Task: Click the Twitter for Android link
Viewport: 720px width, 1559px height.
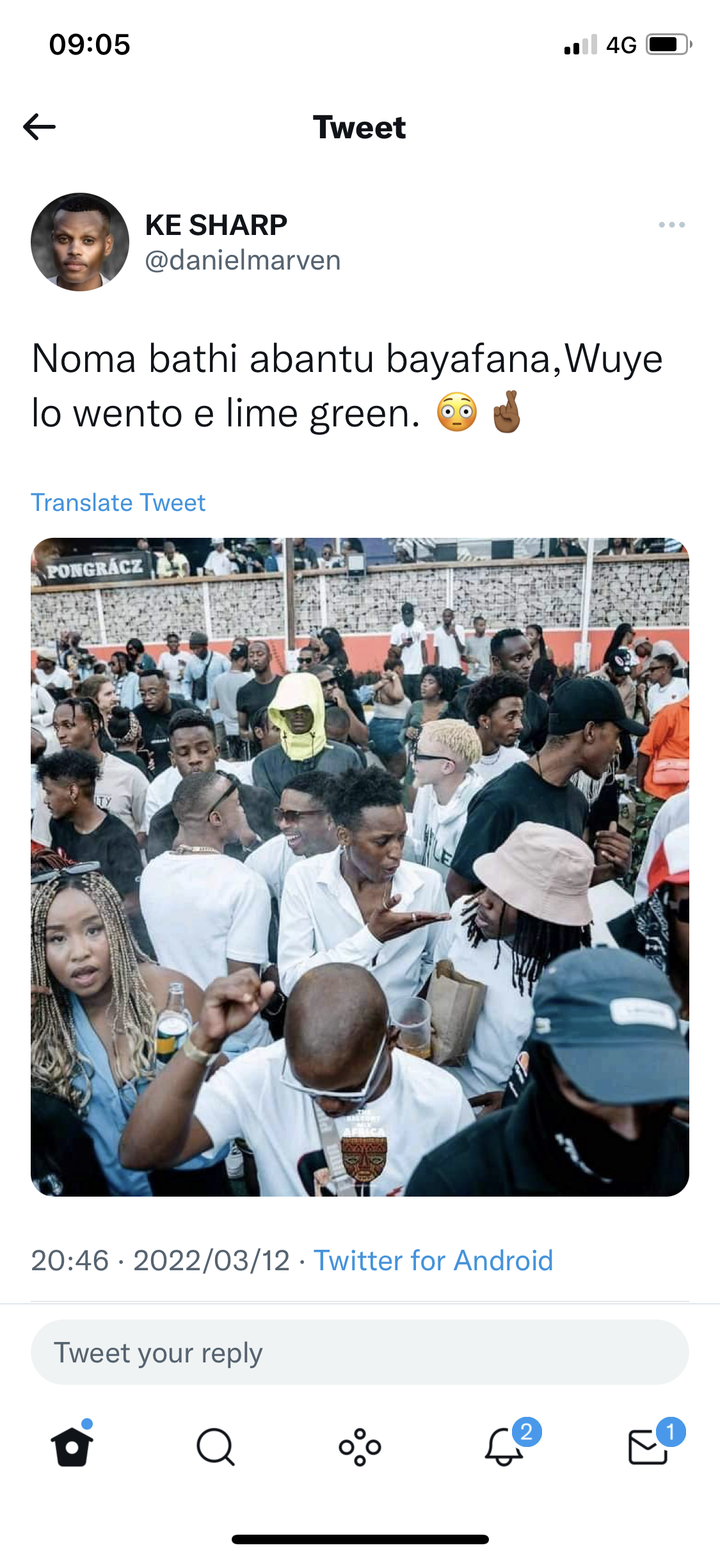Action: click(x=433, y=1260)
